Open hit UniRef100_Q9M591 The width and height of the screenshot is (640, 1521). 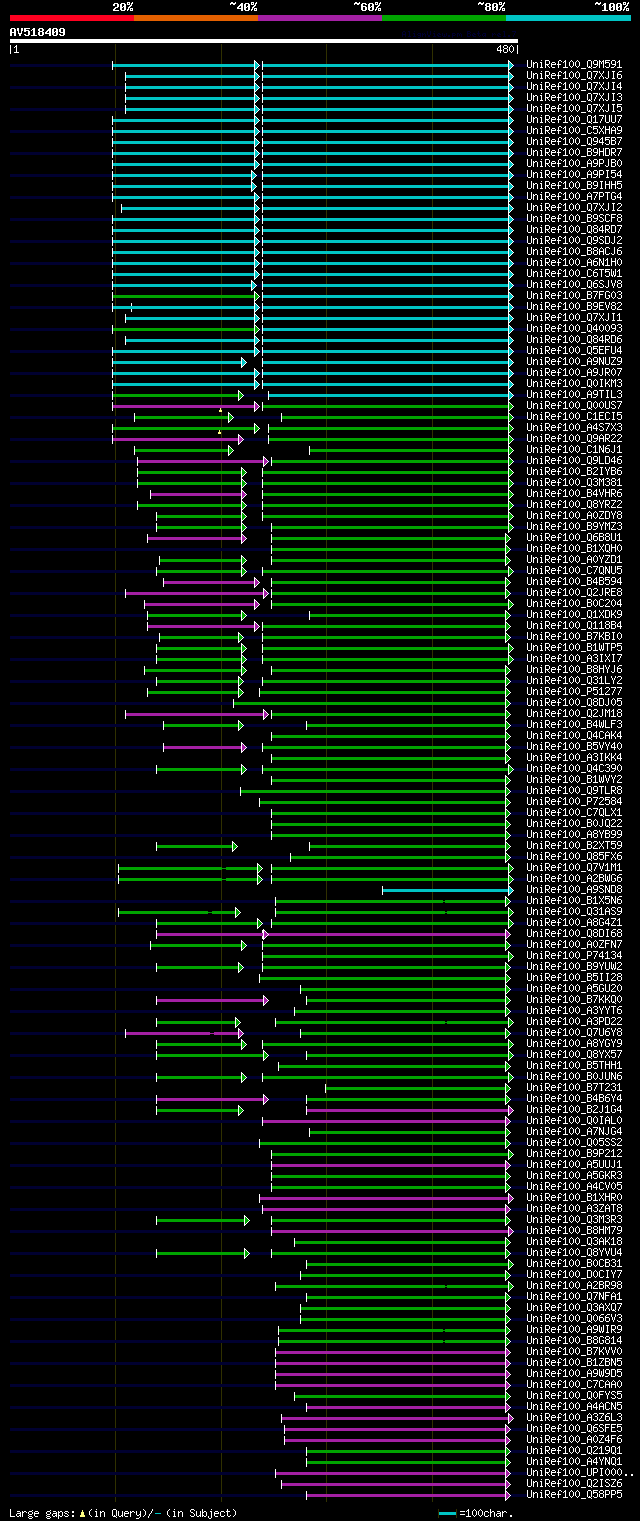(x=574, y=64)
